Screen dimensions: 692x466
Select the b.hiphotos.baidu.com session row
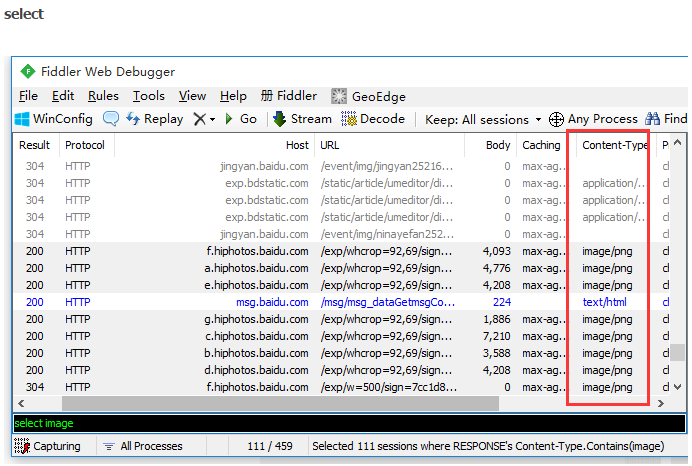(x=341, y=353)
